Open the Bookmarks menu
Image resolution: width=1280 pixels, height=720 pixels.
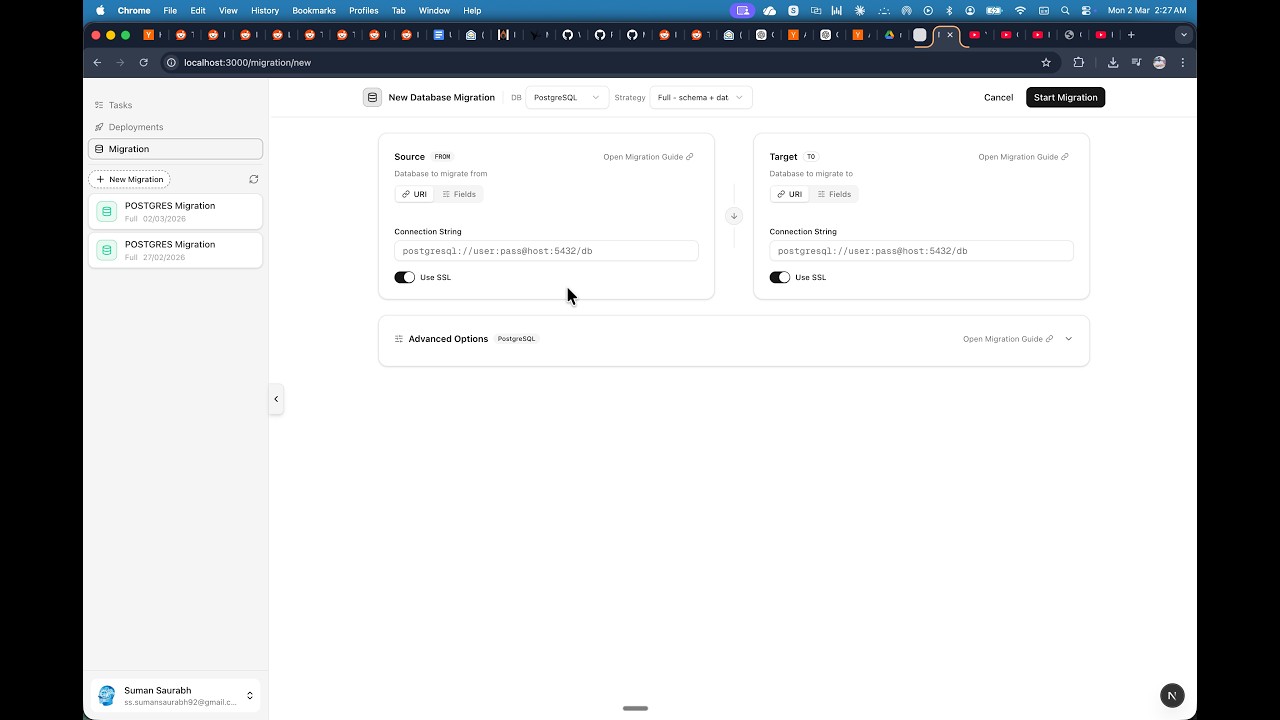314,10
